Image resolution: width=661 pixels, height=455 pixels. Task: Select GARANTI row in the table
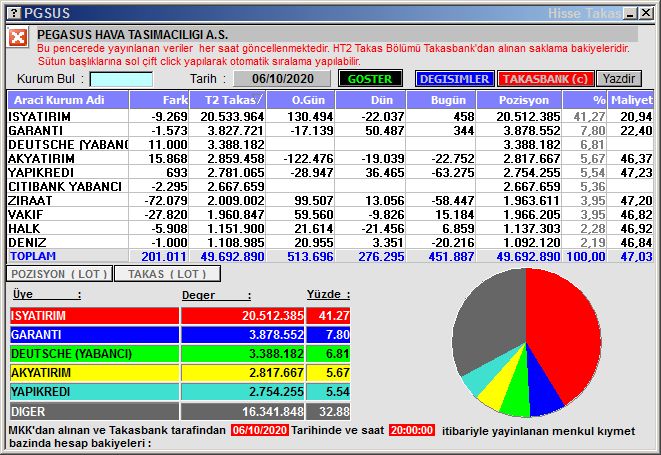[x=330, y=130]
